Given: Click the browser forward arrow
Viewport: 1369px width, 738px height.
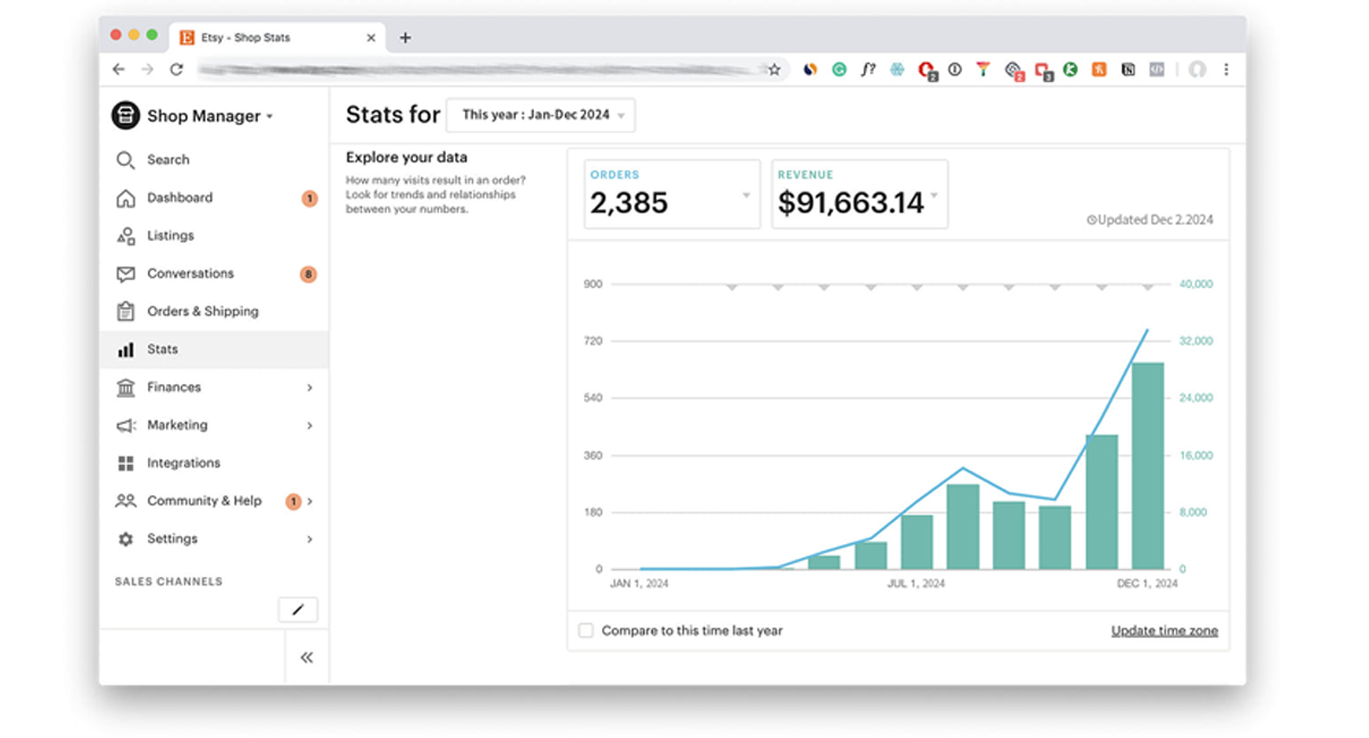Looking at the screenshot, I should (x=147, y=69).
